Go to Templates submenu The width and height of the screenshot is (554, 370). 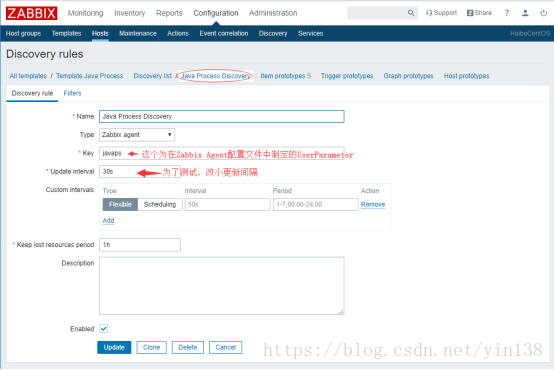point(66,33)
